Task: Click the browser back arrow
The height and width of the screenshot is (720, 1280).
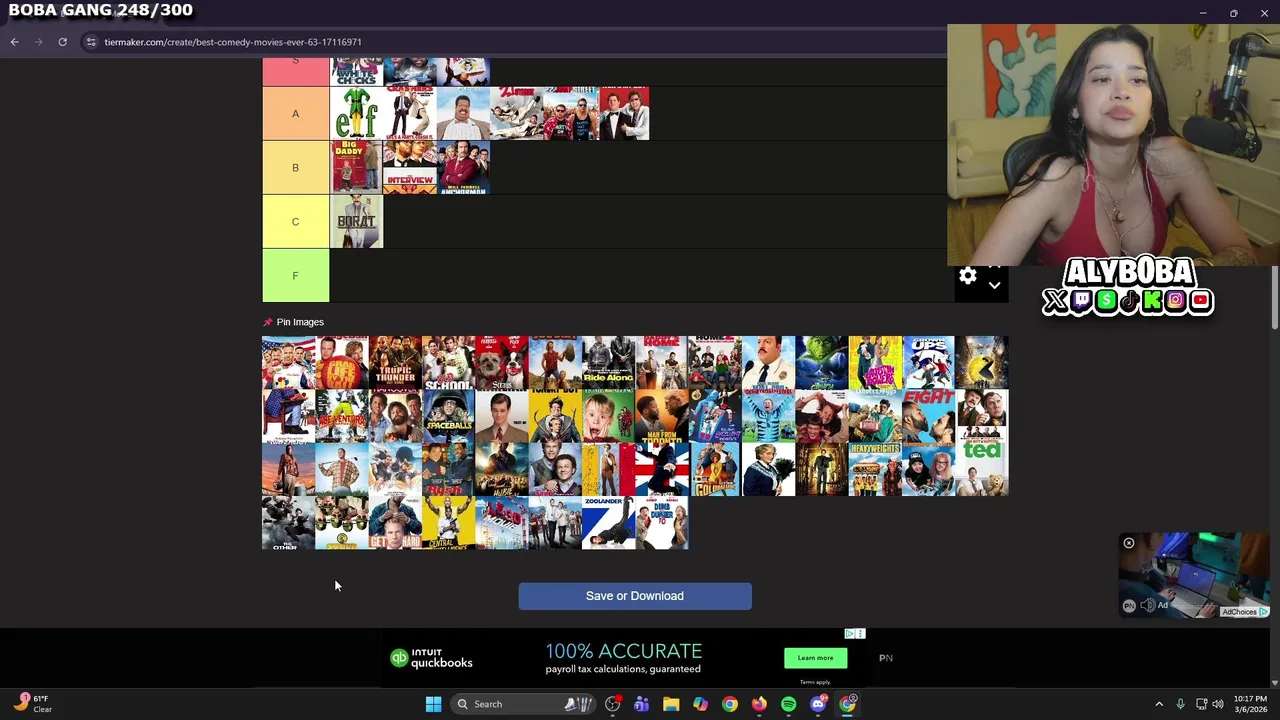Action: [14, 42]
